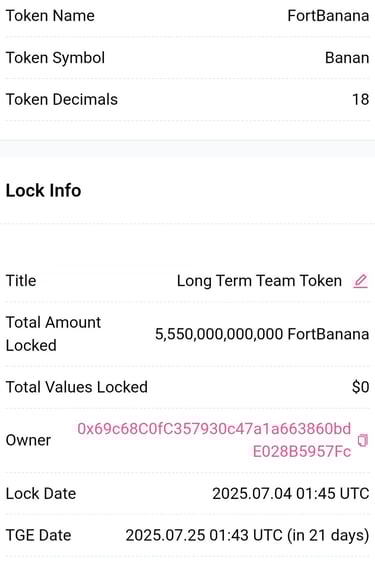Click the Token Symbol label
375x561 pixels.
pos(55,58)
